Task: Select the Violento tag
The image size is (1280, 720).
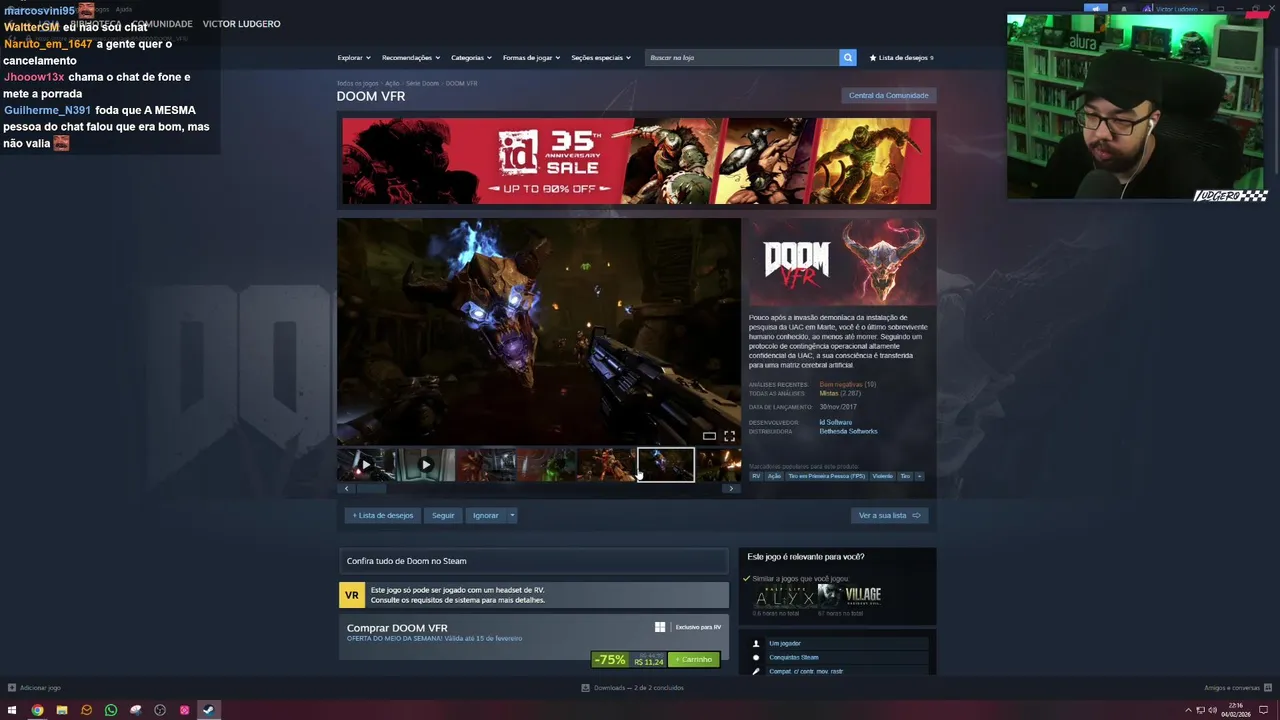Action: click(882, 476)
